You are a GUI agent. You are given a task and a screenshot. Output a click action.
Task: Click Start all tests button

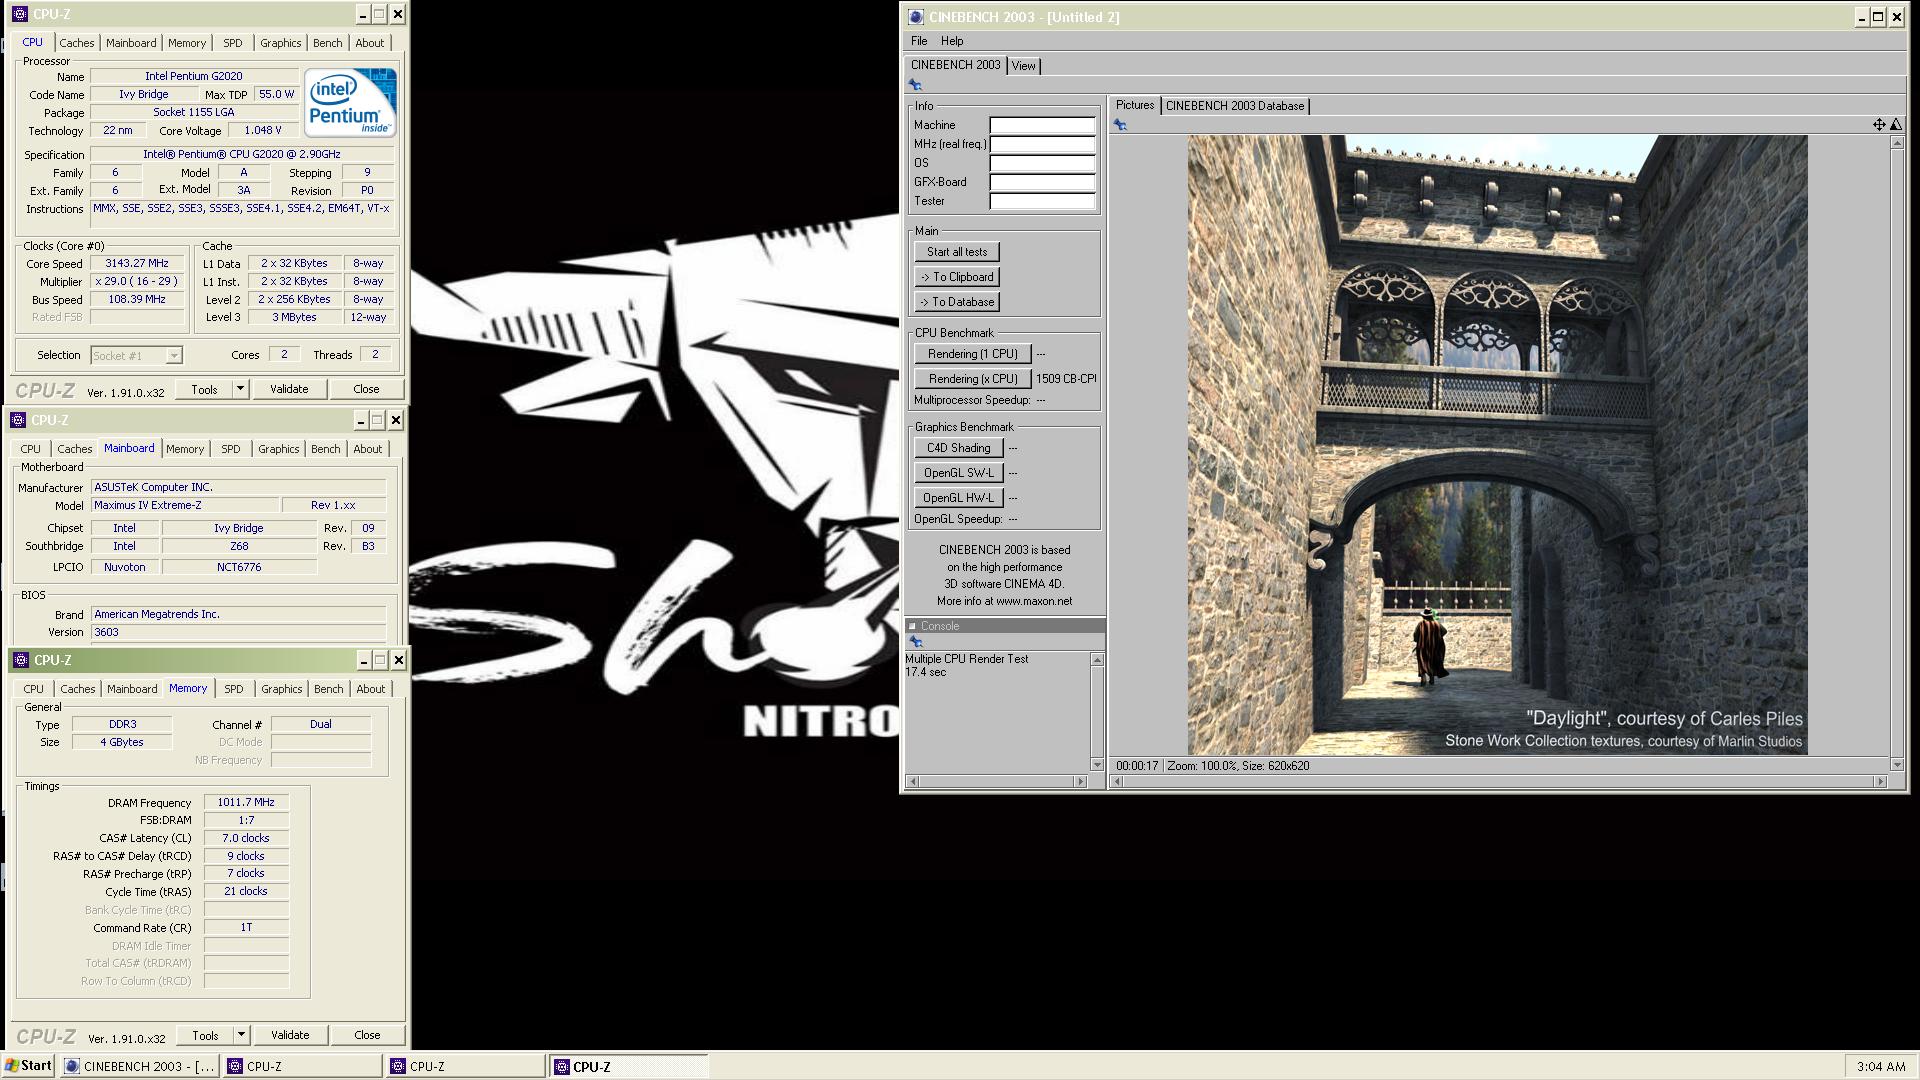pyautogui.click(x=957, y=252)
